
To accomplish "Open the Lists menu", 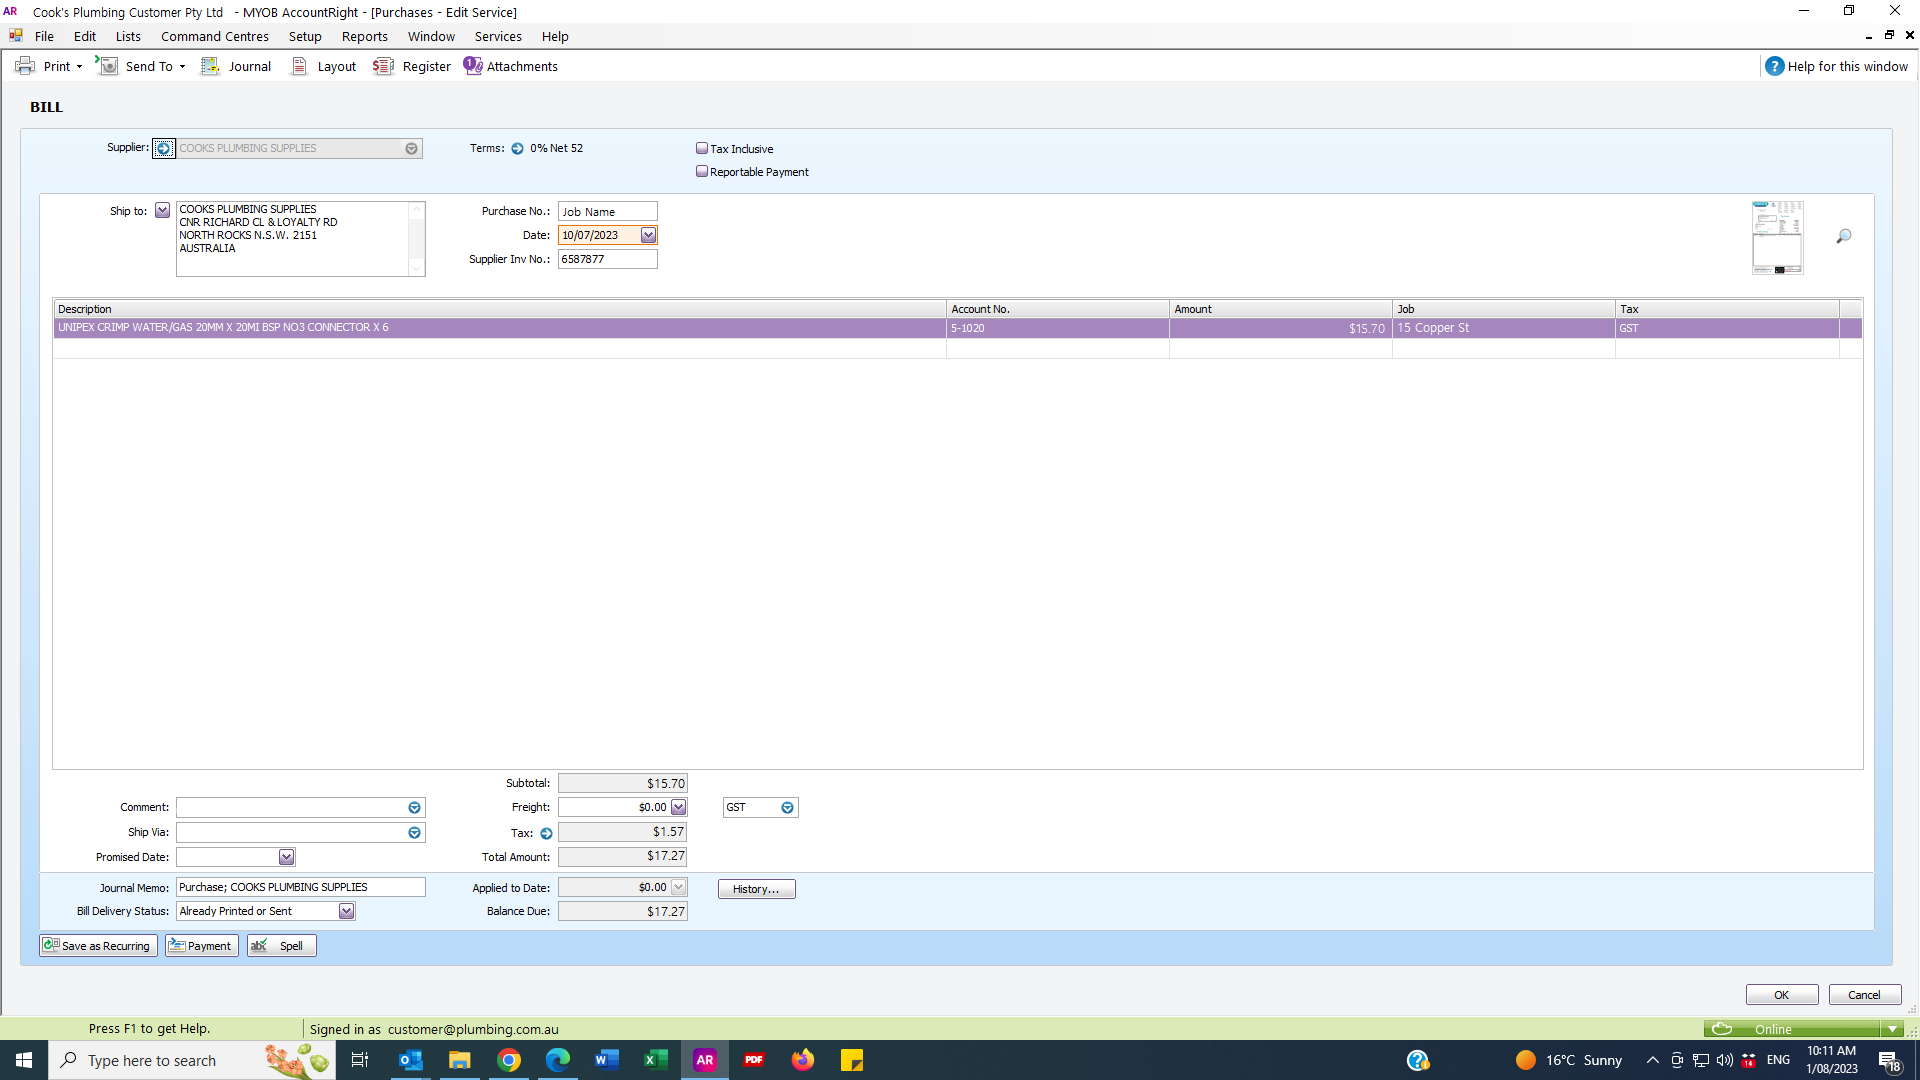I will (128, 36).
